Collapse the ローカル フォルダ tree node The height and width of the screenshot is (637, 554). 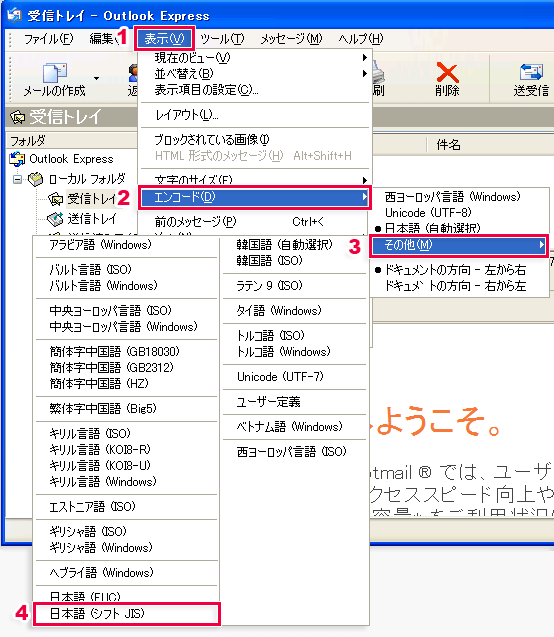(17, 179)
